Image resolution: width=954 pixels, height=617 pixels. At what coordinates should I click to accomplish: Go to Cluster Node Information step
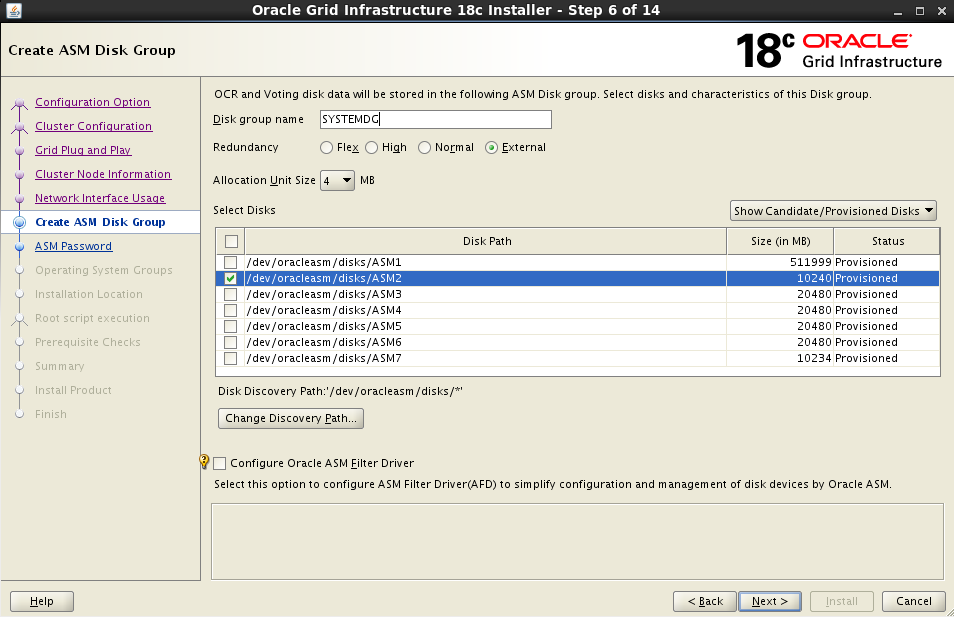click(x=103, y=174)
